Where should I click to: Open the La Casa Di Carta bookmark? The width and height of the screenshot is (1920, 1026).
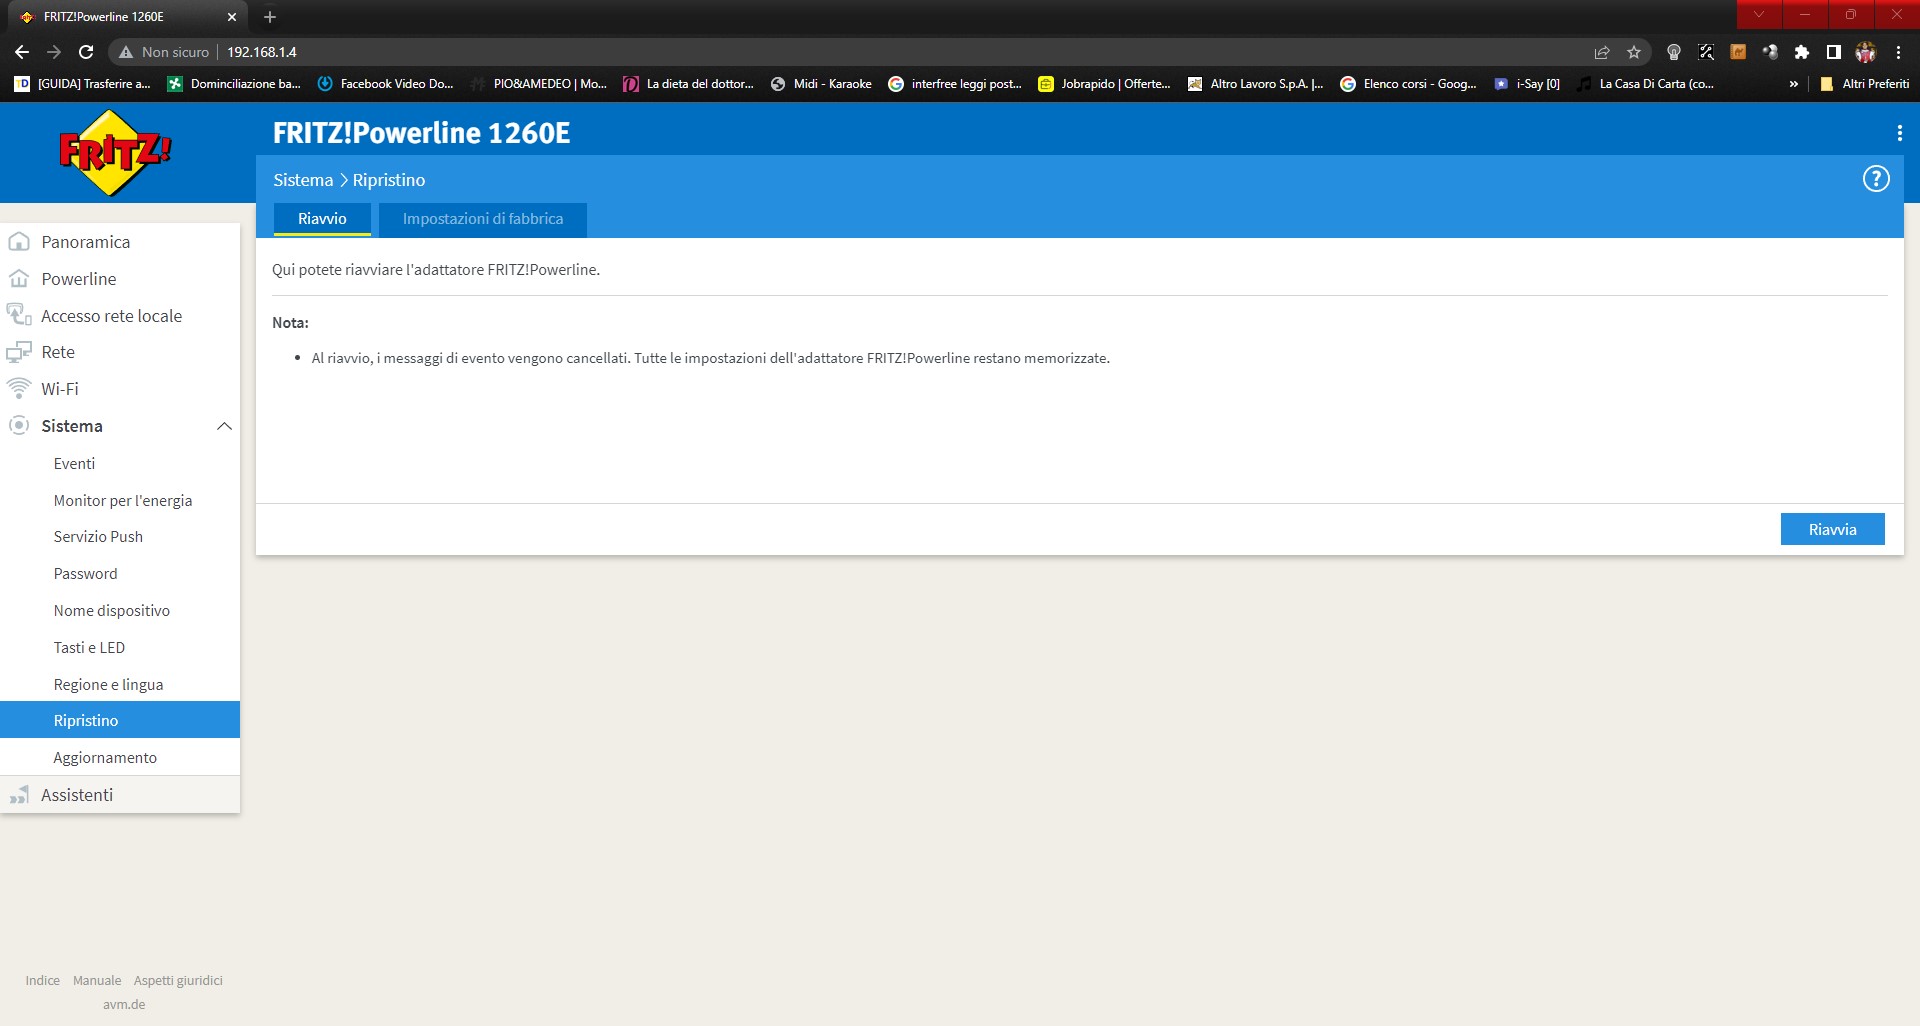(x=1645, y=84)
